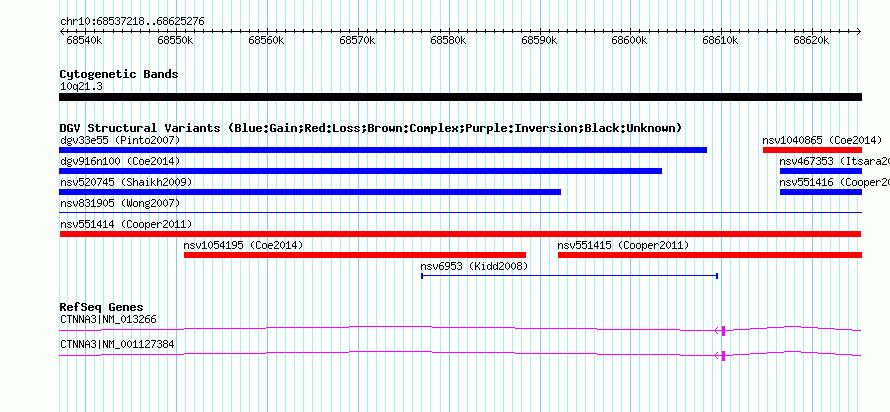Click the exon block on CTNNA3|NM_001127384
This screenshot has height=412, width=890.
pos(723,355)
